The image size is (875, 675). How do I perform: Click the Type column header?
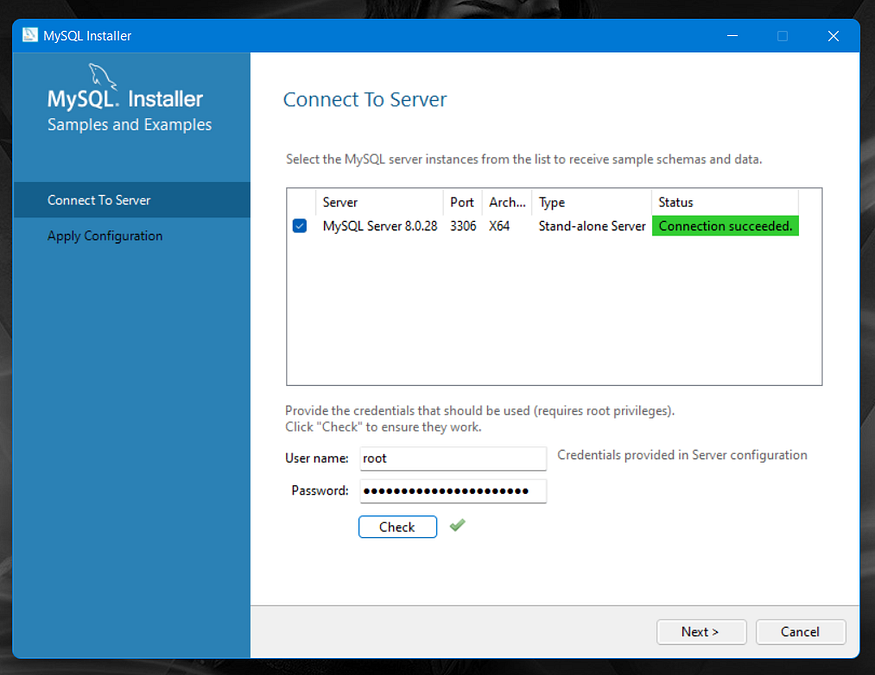click(x=592, y=202)
